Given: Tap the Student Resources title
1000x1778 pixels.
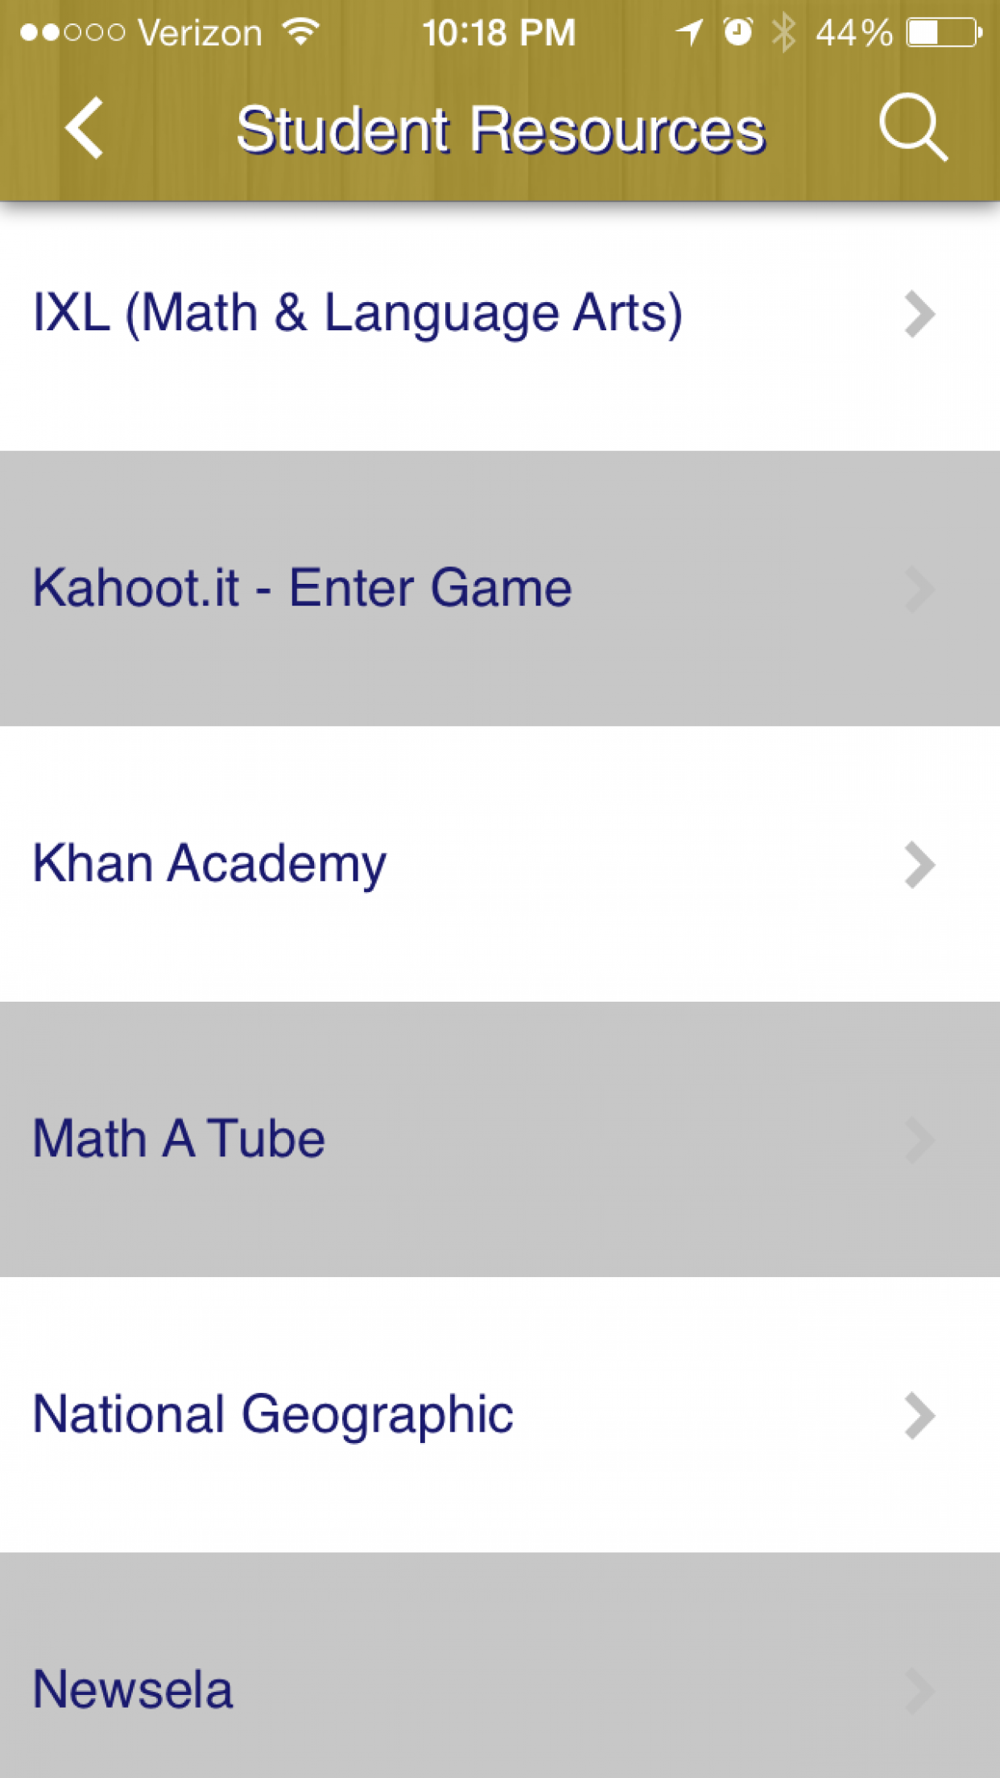Looking at the screenshot, I should (x=500, y=130).
